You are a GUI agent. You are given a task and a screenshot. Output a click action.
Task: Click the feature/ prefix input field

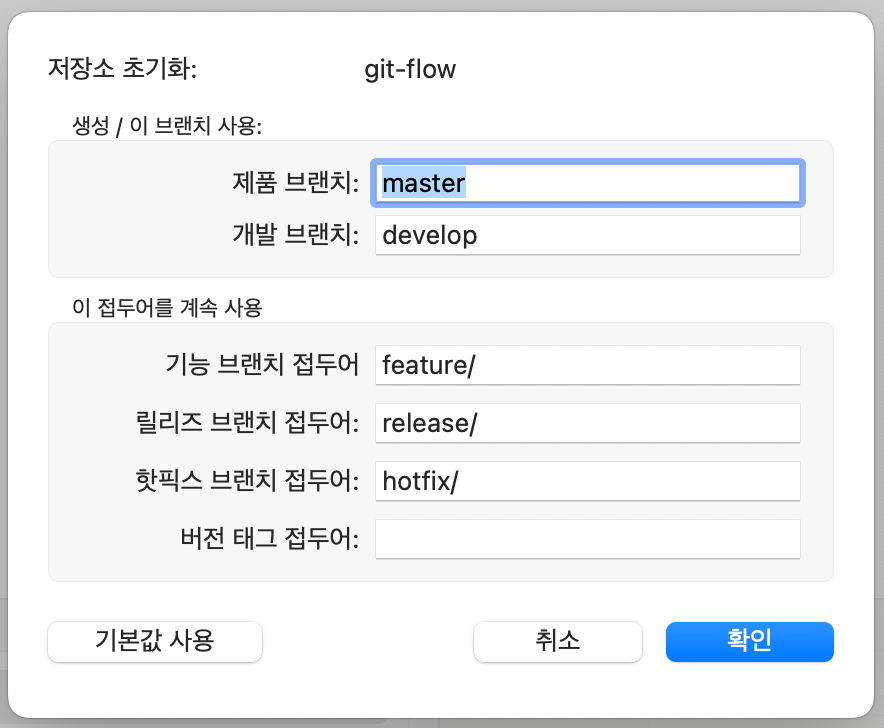click(x=587, y=365)
